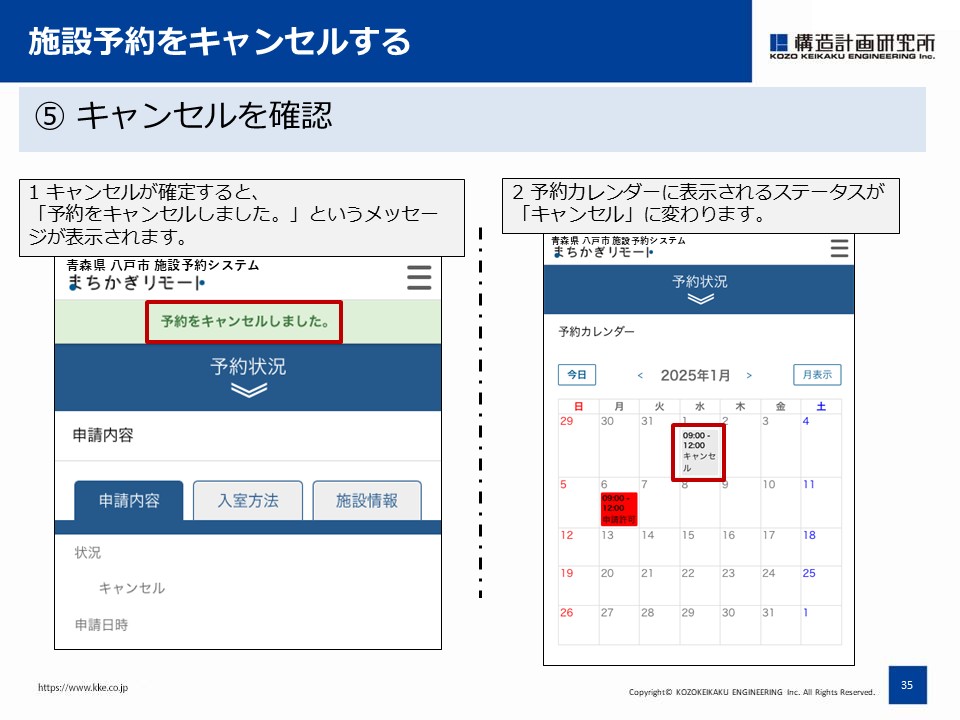The image size is (960, 720).
Task: Select January 15 in the calendar
Action: 688,535
